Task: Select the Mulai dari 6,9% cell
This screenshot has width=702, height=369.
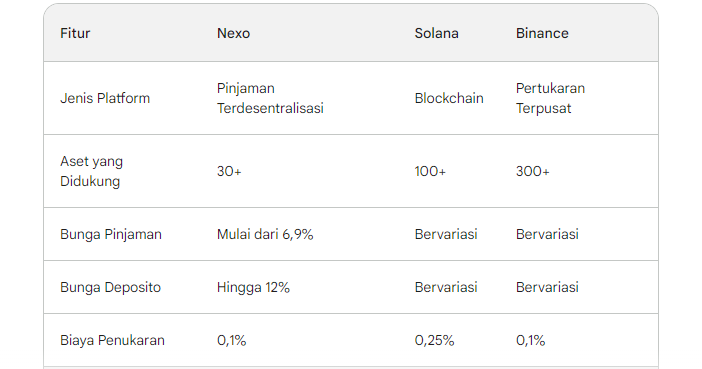Action: 265,234
